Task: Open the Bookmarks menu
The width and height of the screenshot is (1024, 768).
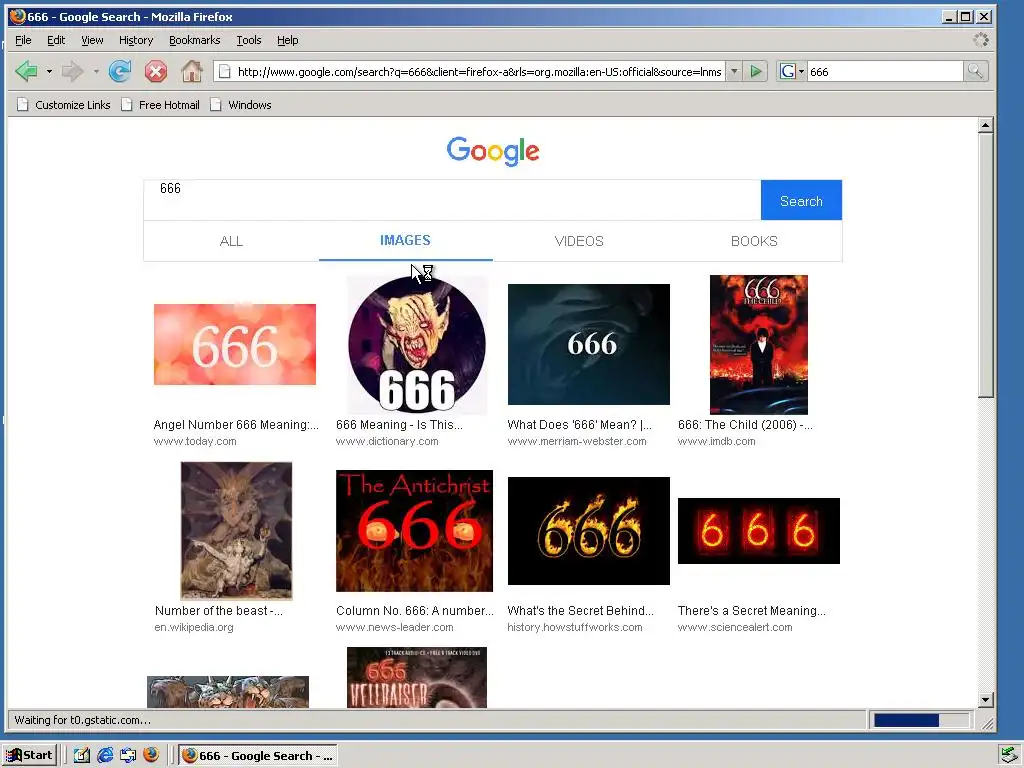Action: (195, 40)
